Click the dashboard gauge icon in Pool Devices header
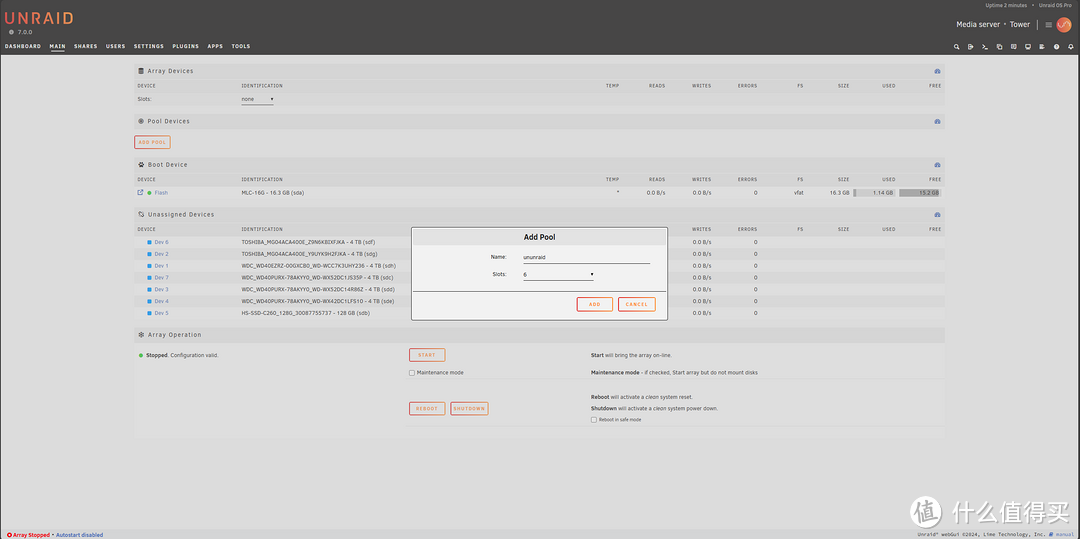 click(x=937, y=121)
